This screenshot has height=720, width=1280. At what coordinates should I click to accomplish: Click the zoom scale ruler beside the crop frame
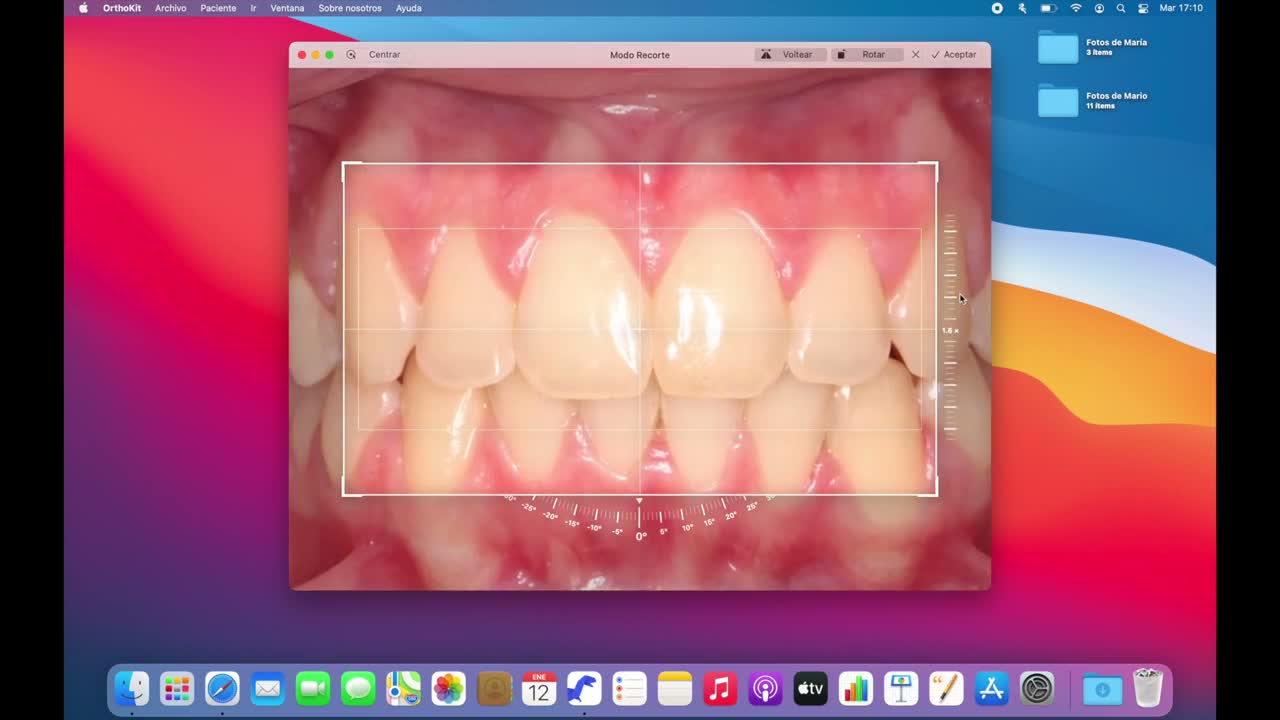(x=950, y=327)
